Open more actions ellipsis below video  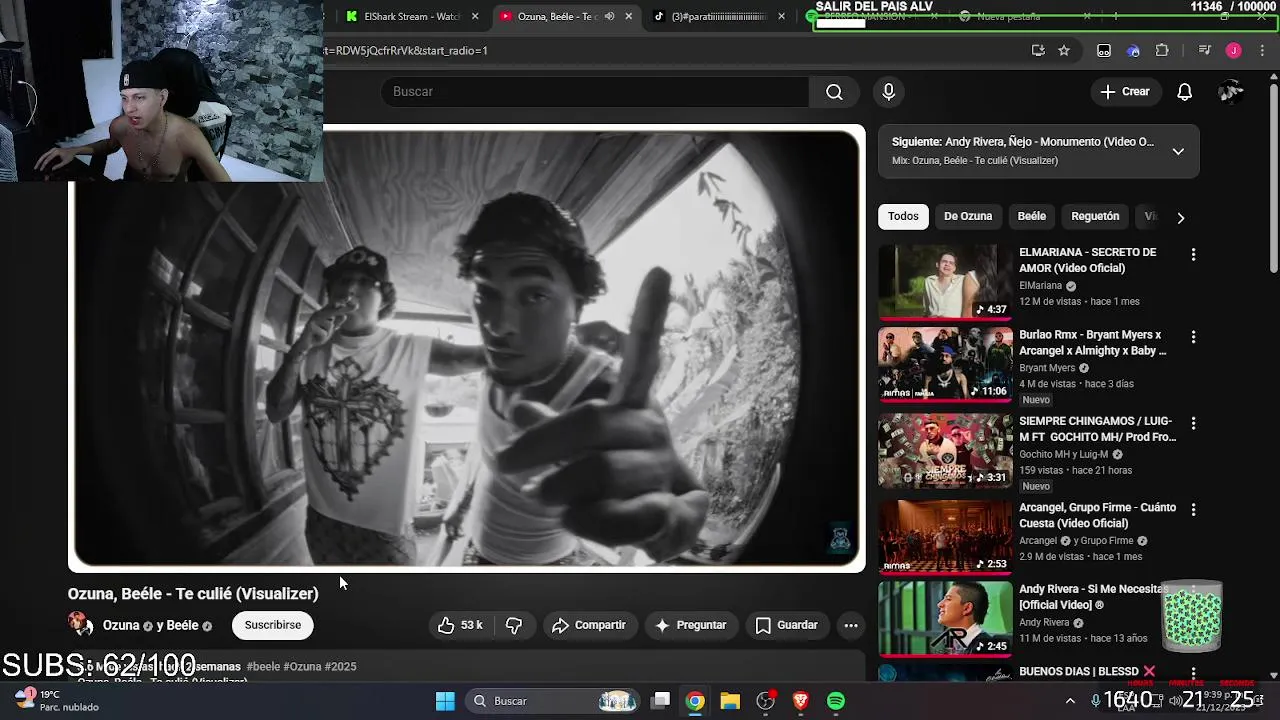coord(851,625)
